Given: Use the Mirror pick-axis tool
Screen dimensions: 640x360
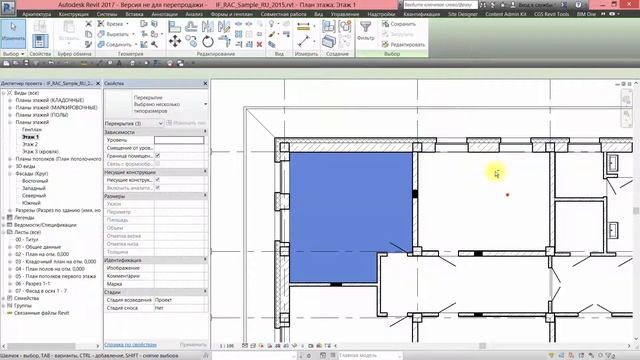Looking at the screenshot, I should point(208,27).
